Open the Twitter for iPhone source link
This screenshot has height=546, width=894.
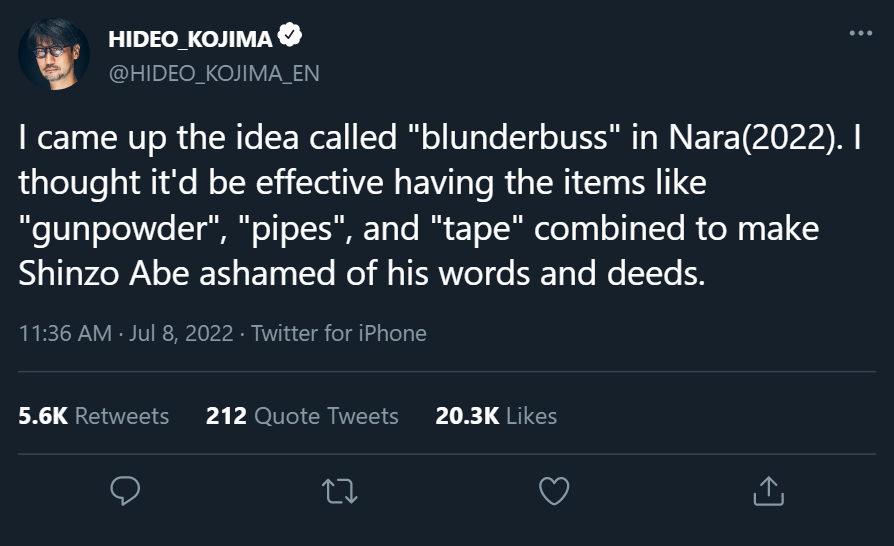(339, 333)
